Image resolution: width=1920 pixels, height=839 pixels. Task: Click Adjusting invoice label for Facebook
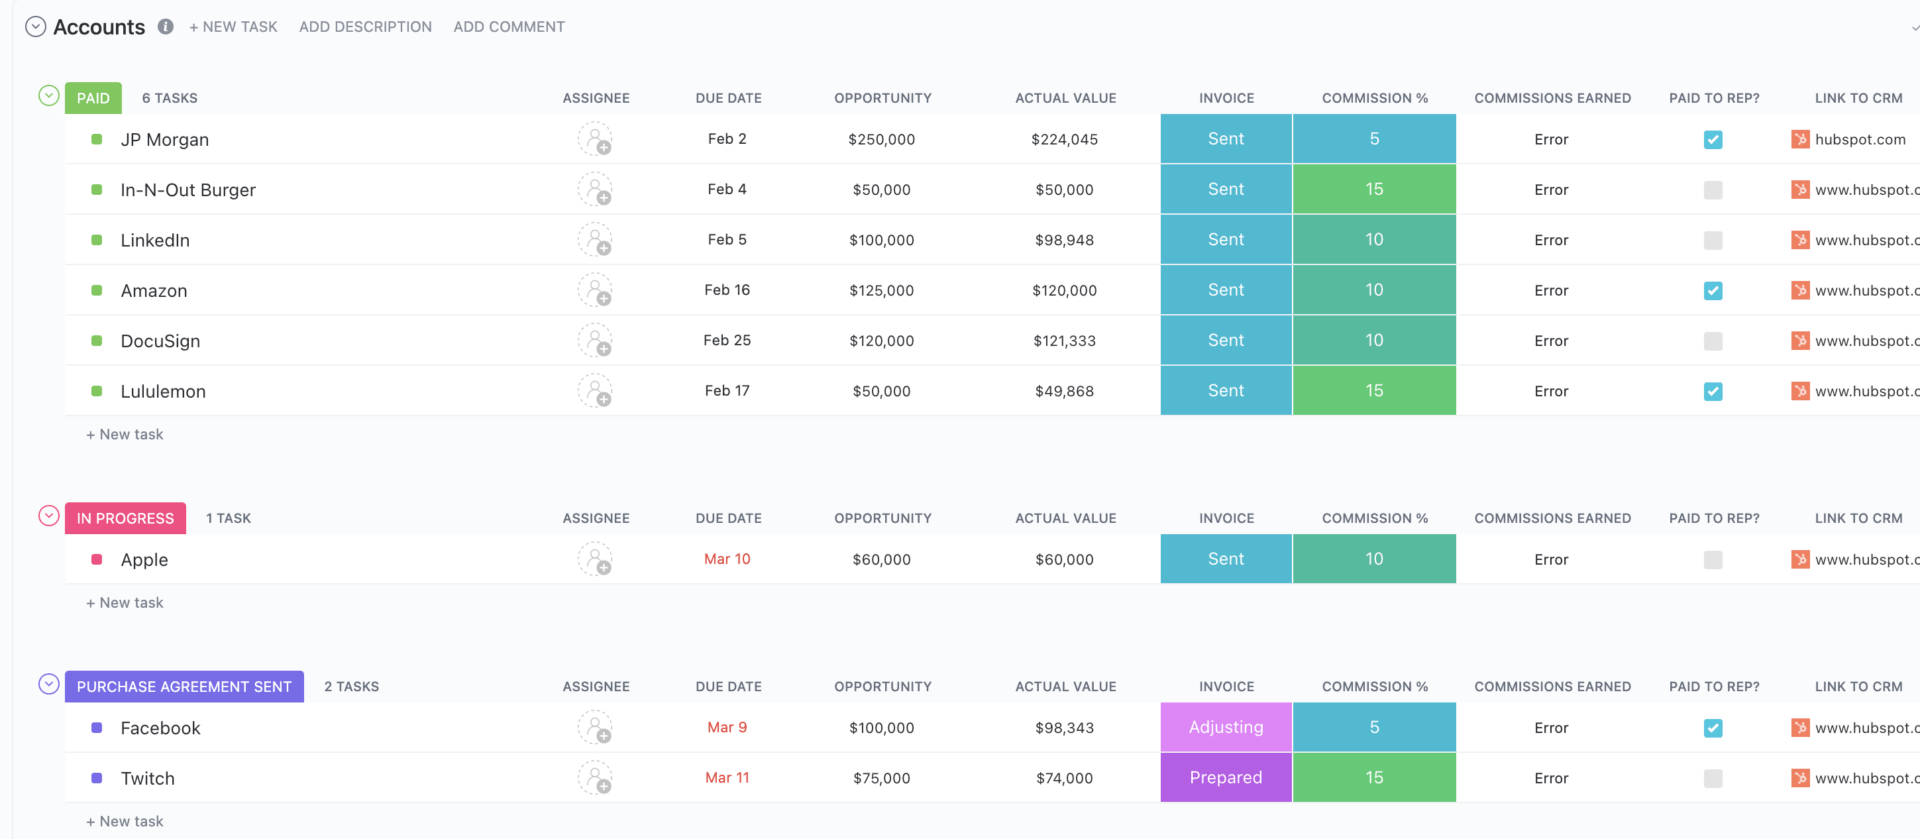(x=1226, y=728)
